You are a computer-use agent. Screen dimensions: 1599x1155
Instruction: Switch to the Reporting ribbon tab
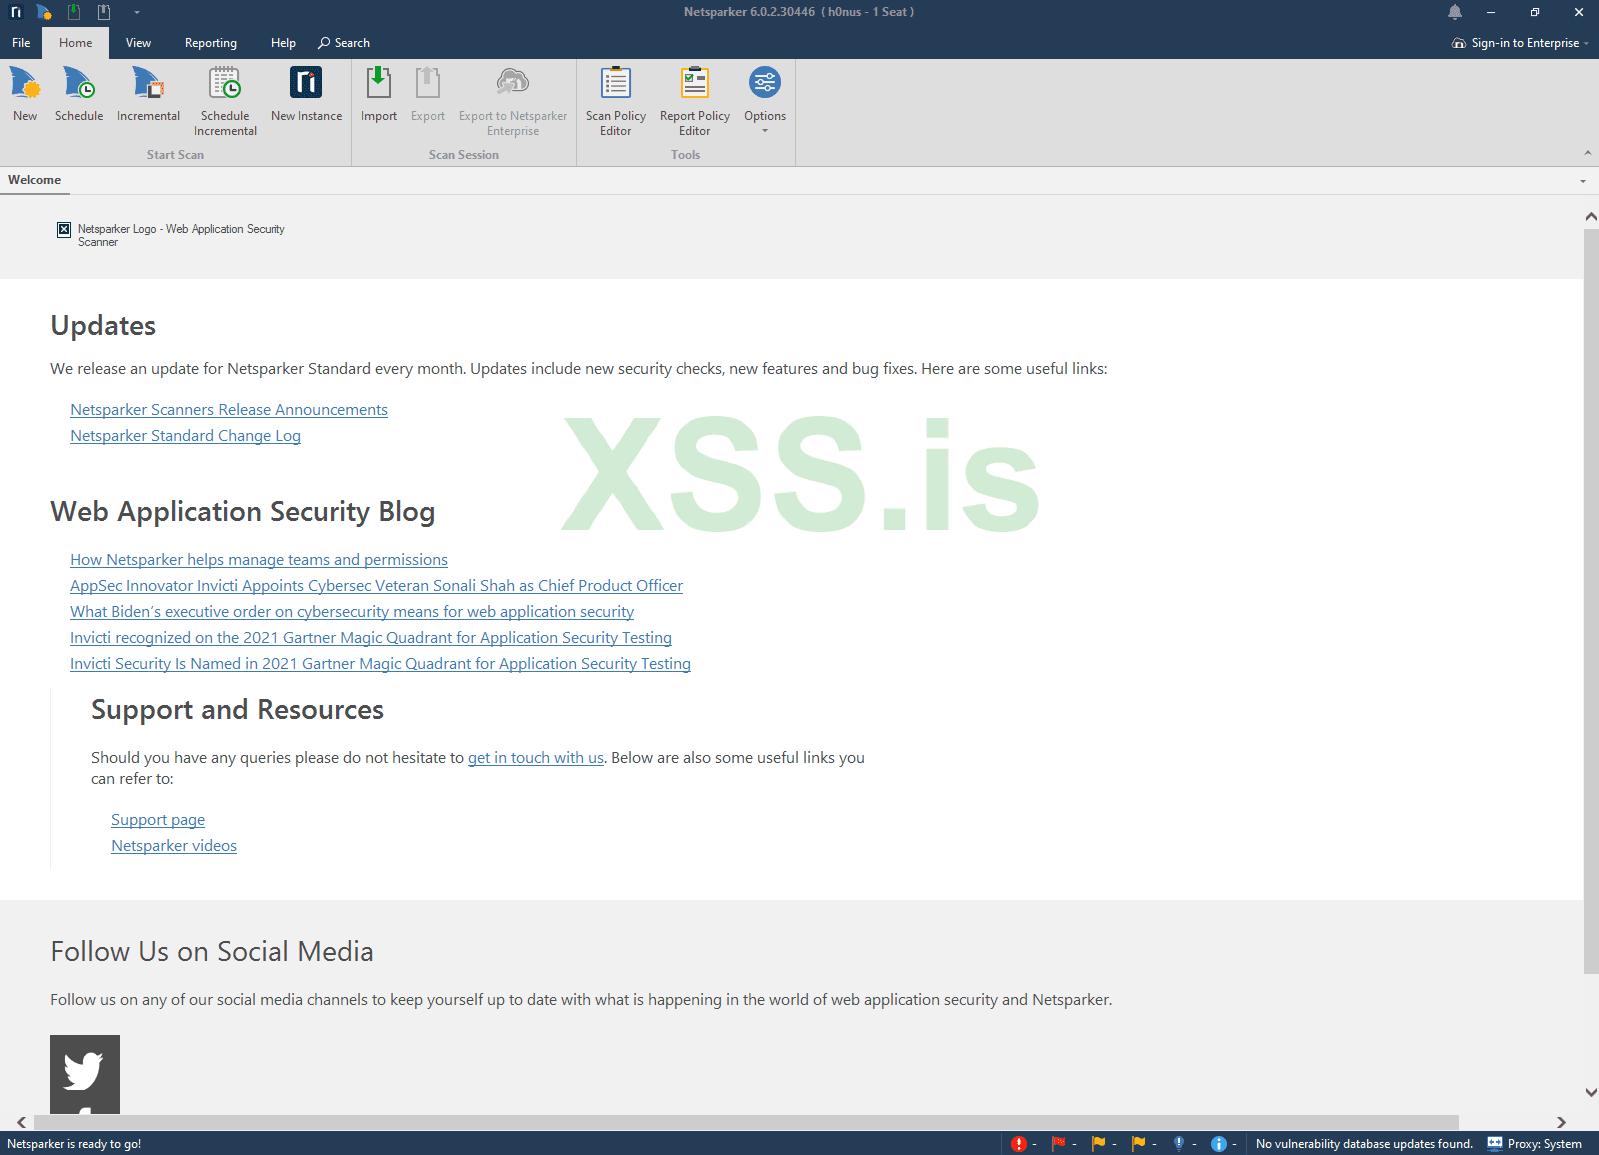tap(211, 43)
